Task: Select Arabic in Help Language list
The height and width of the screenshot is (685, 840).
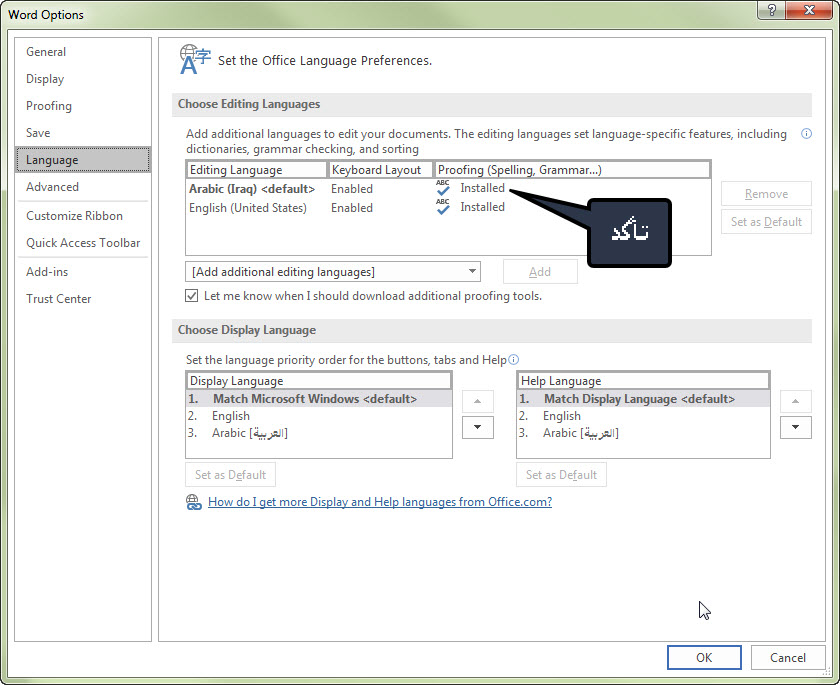Action: [x=643, y=433]
